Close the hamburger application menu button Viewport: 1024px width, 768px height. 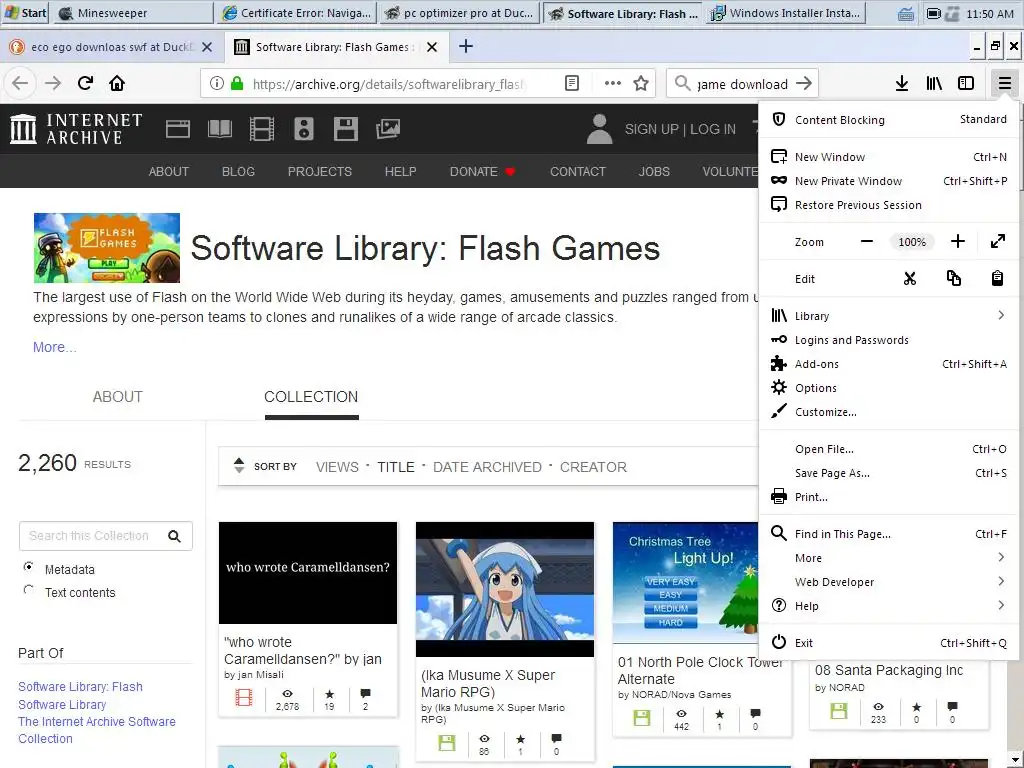point(1004,84)
